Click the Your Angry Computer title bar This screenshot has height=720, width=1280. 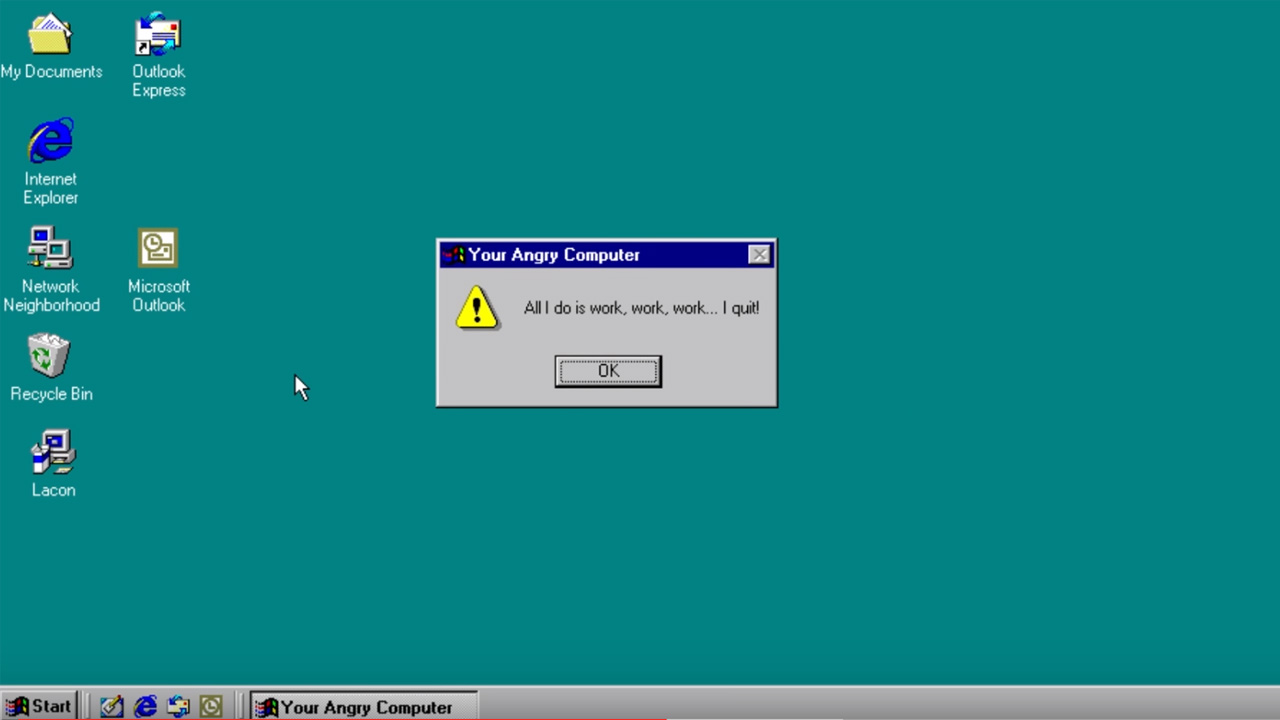[600, 255]
